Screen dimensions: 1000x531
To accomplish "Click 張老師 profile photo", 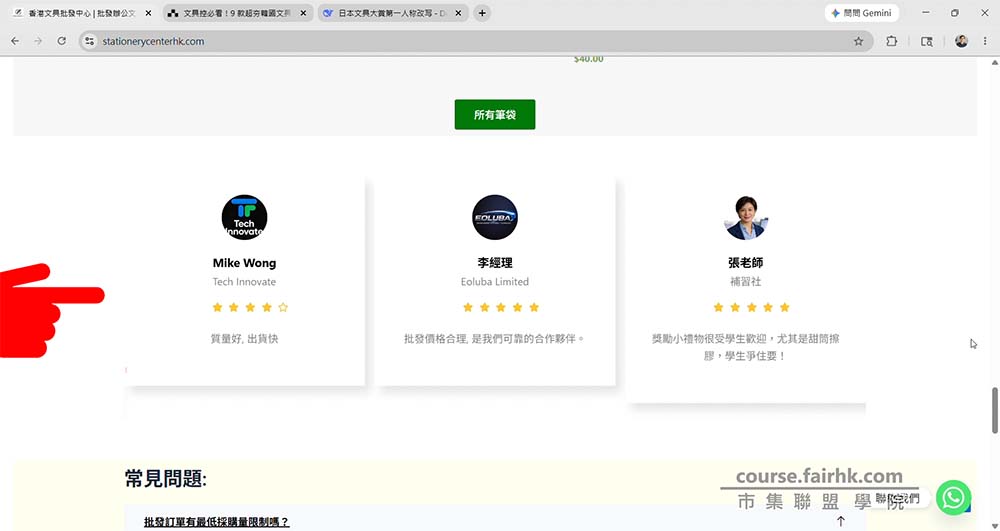I will point(746,217).
